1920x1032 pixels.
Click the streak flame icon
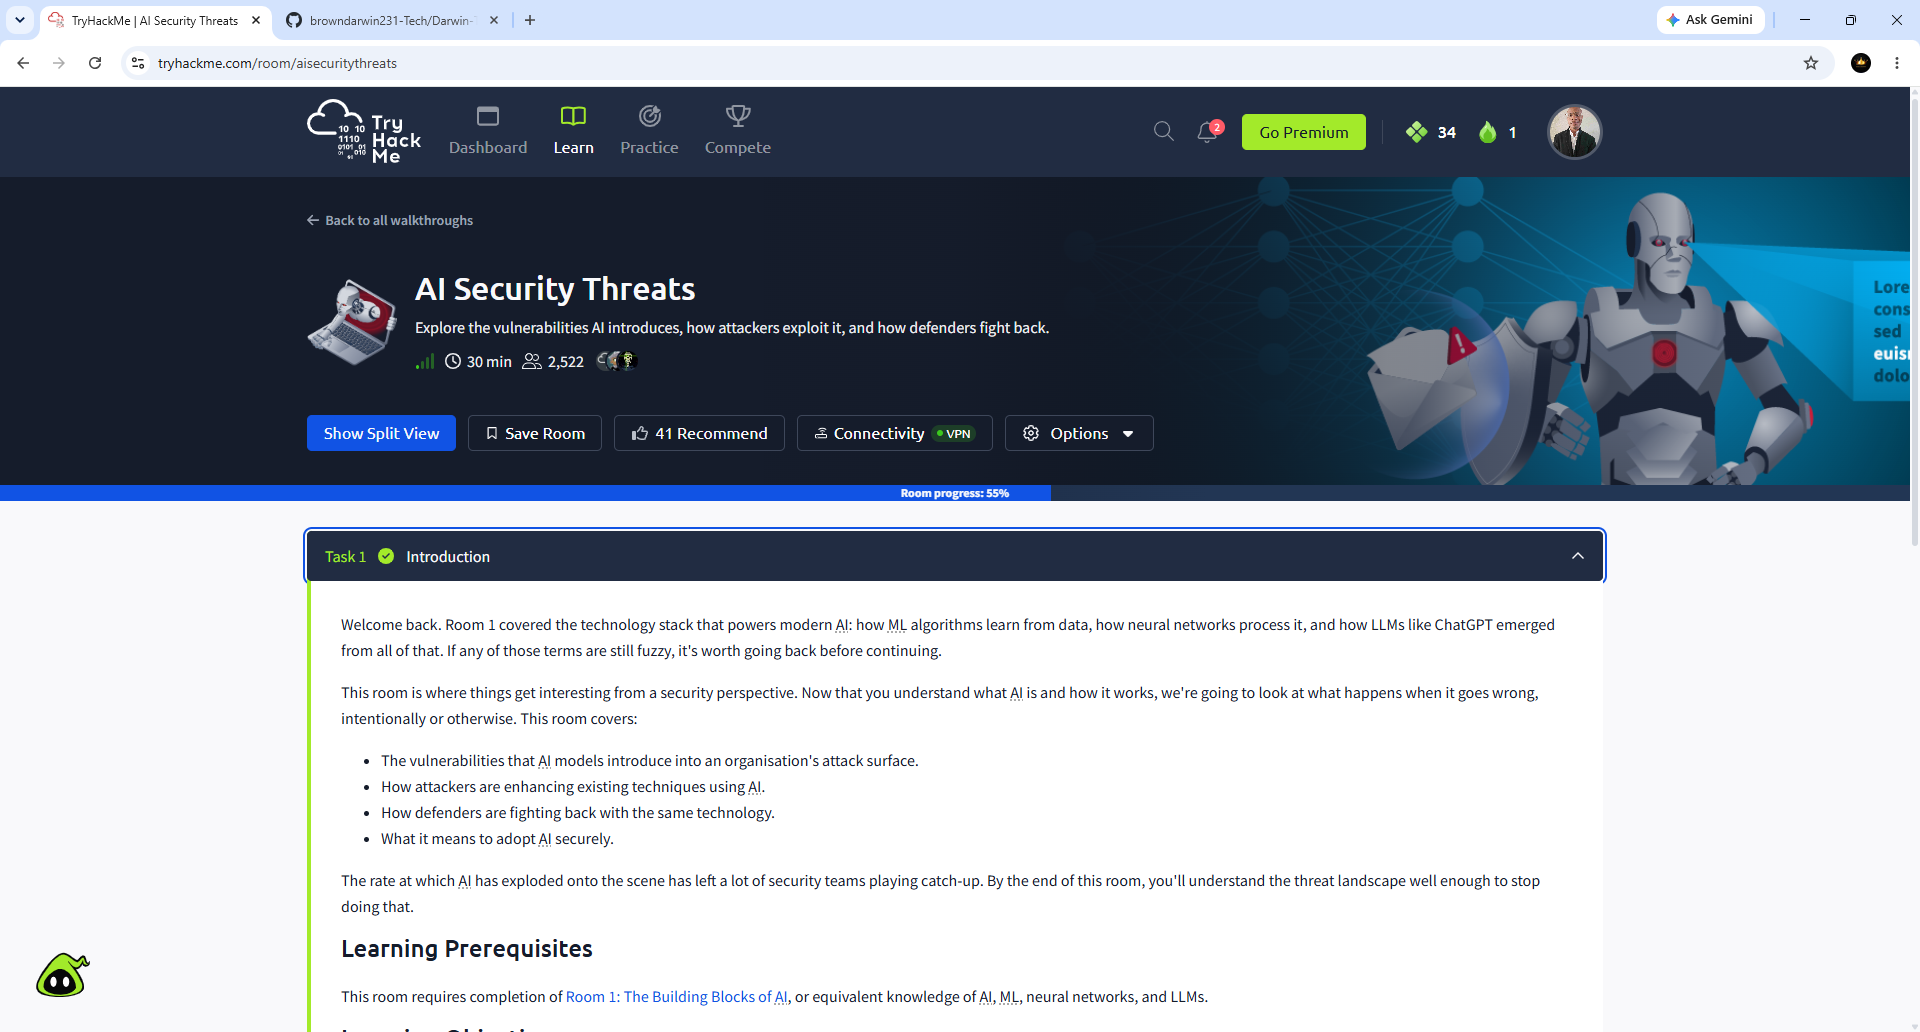coord(1488,132)
